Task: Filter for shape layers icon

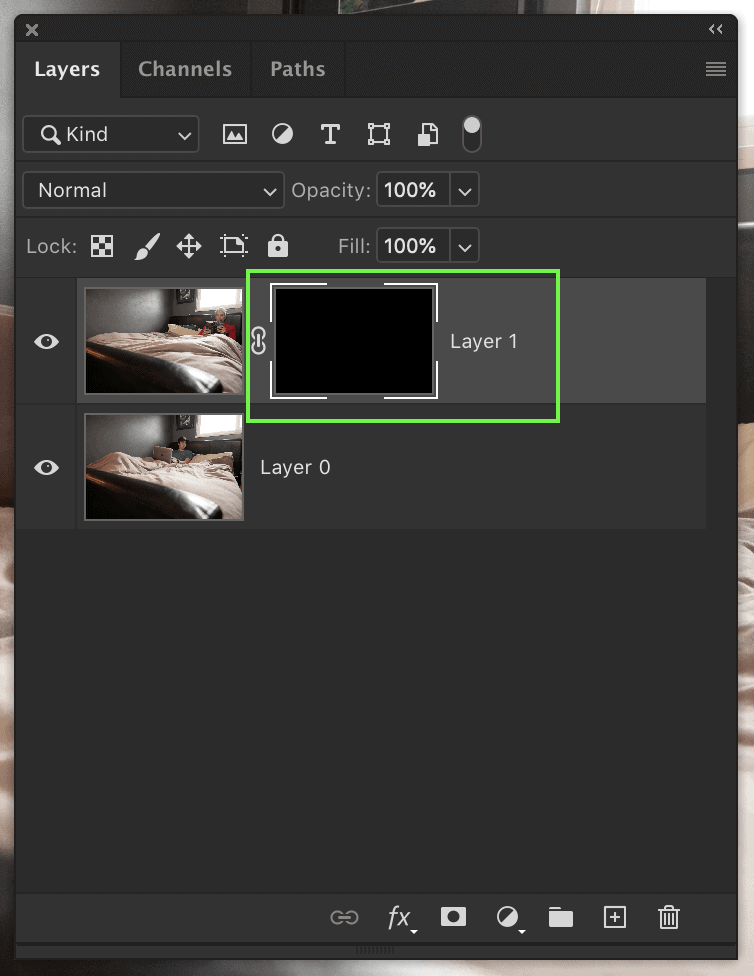Action: 379,134
